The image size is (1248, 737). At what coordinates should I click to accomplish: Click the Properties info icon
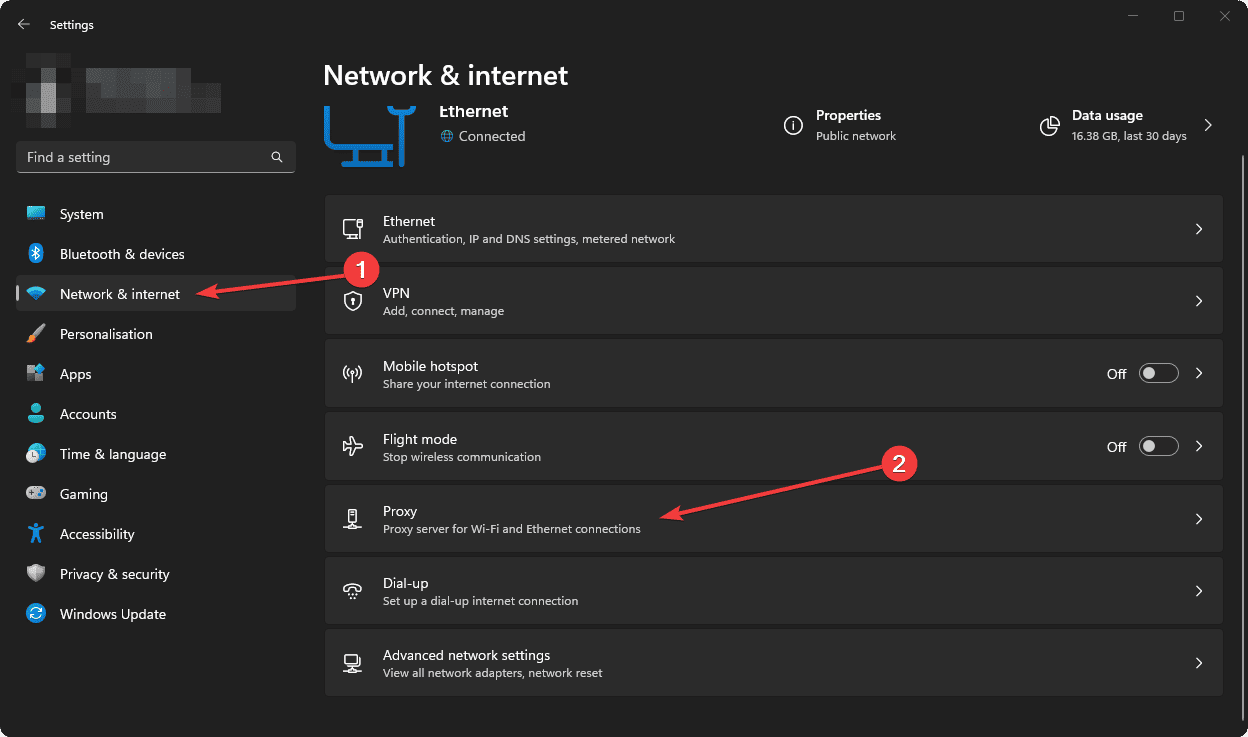[x=793, y=125]
